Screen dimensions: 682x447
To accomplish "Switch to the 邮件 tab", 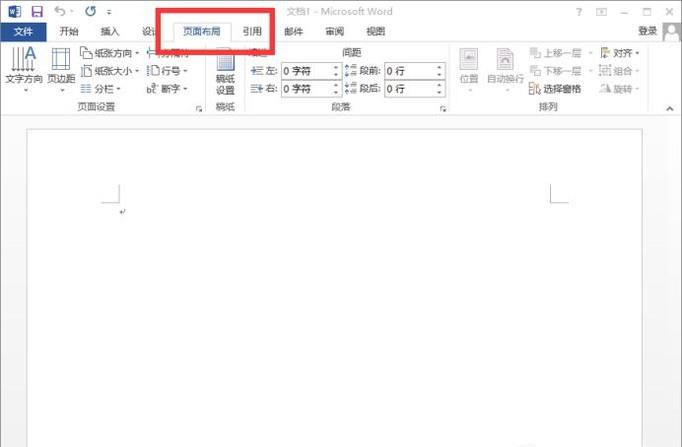I will tap(294, 31).
